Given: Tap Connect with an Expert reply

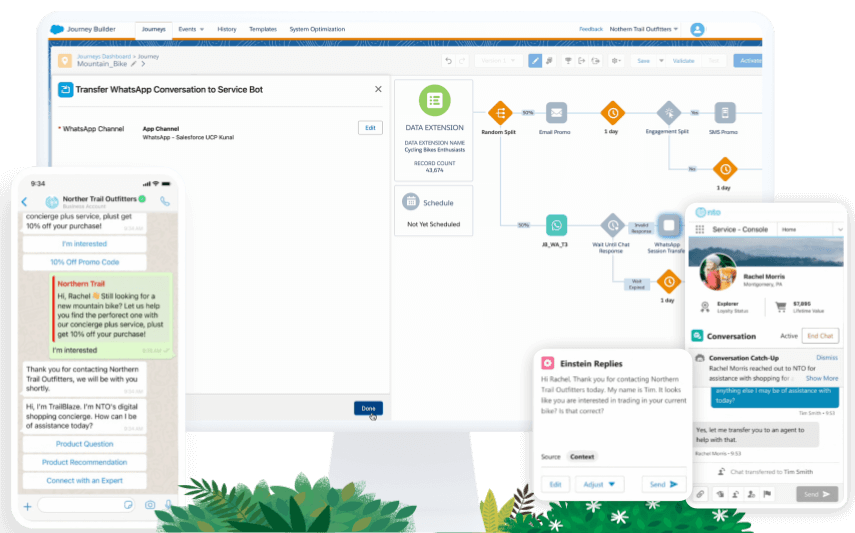Looking at the screenshot, I should click(85, 481).
